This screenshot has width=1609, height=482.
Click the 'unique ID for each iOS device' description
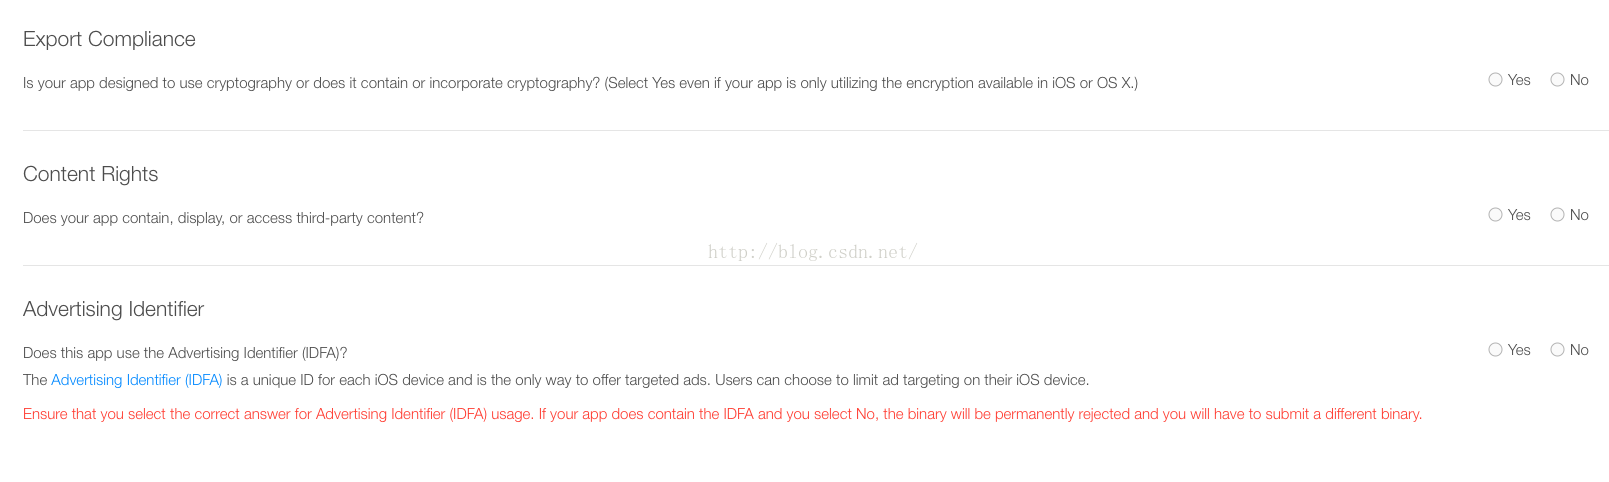656,380
